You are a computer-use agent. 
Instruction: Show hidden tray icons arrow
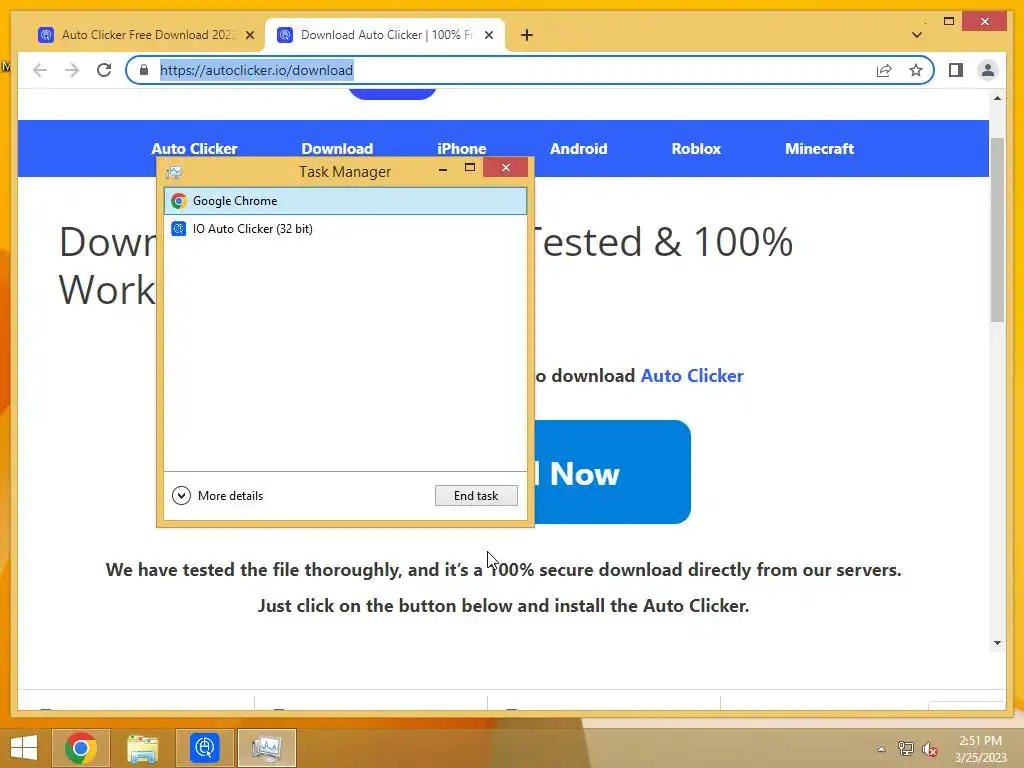tap(882, 749)
